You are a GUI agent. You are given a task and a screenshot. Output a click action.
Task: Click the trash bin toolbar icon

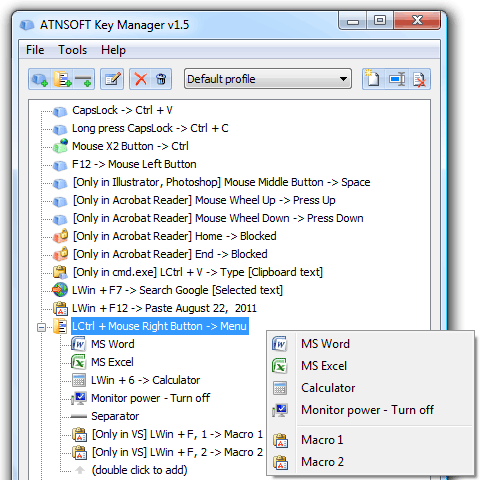click(161, 79)
